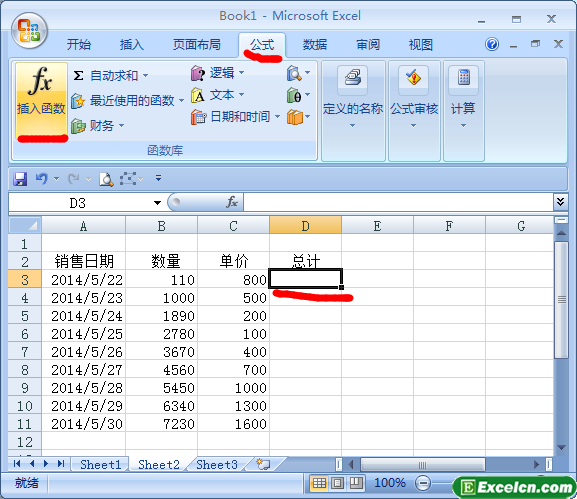The image size is (577, 499).
Task: Select column A header
Action: point(84,225)
